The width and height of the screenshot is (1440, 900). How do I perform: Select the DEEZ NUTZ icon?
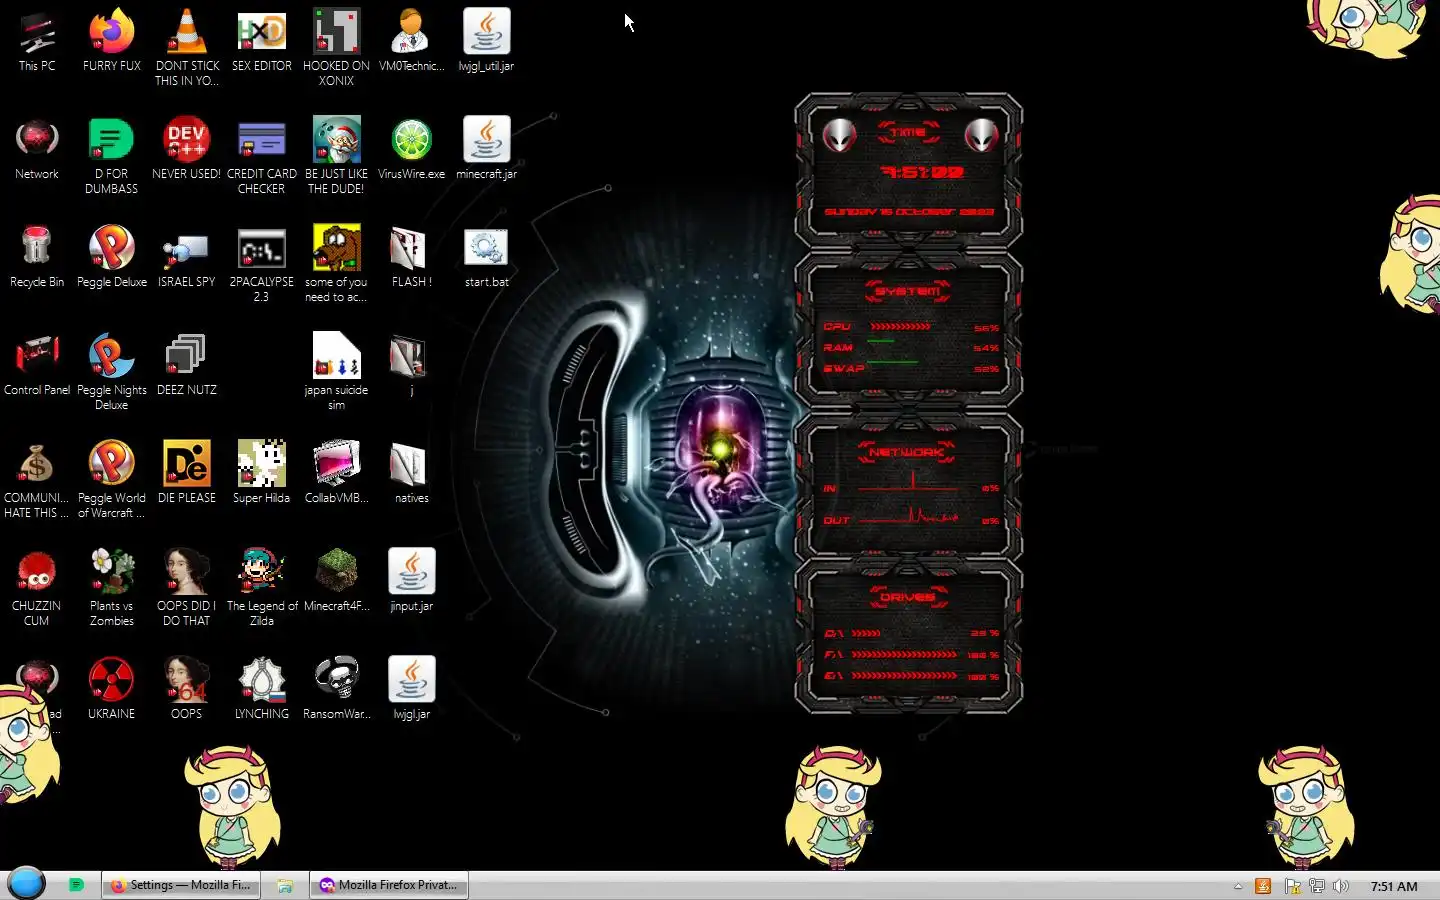click(187, 364)
